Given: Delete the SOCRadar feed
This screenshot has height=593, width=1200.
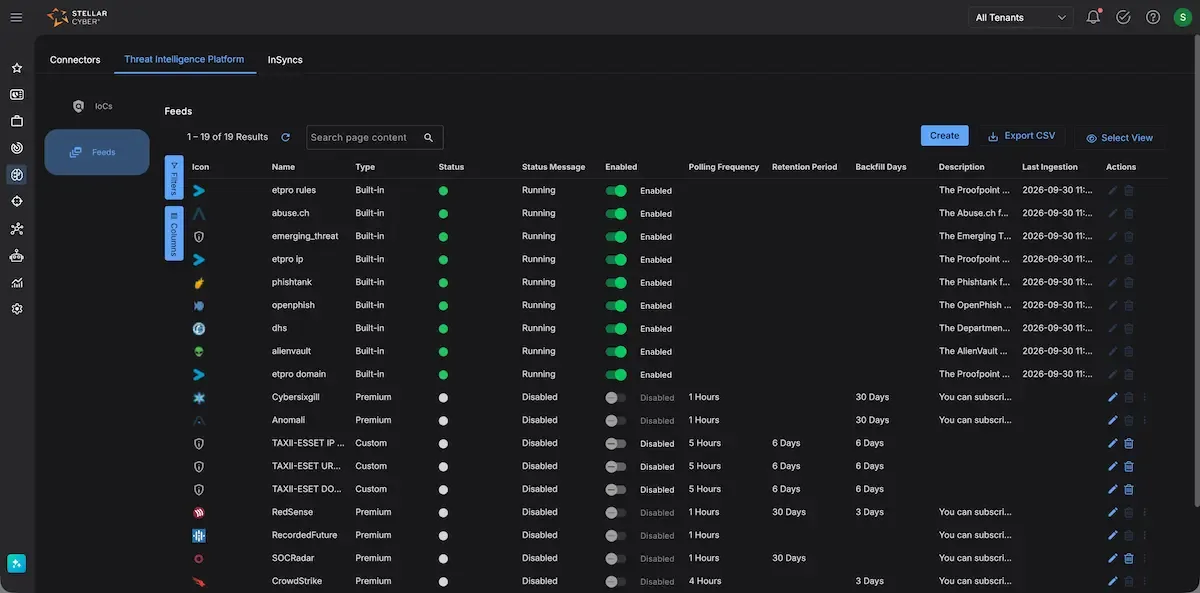Looking at the screenshot, I should (1129, 558).
